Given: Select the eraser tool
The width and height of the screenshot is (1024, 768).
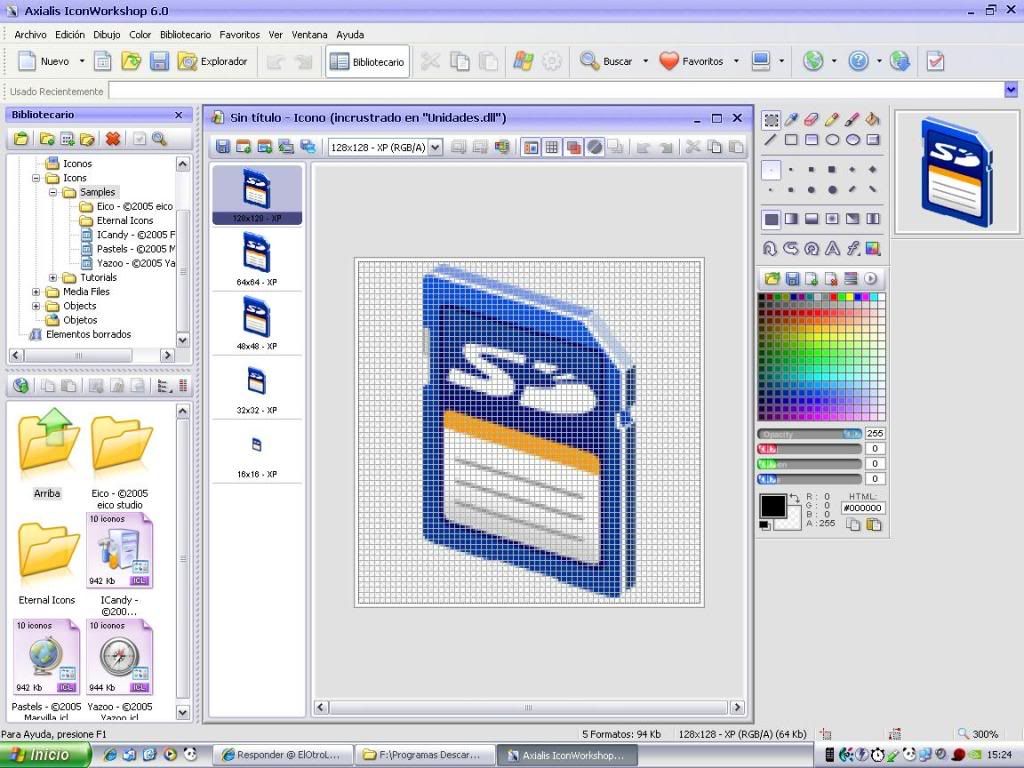Looking at the screenshot, I should click(811, 120).
